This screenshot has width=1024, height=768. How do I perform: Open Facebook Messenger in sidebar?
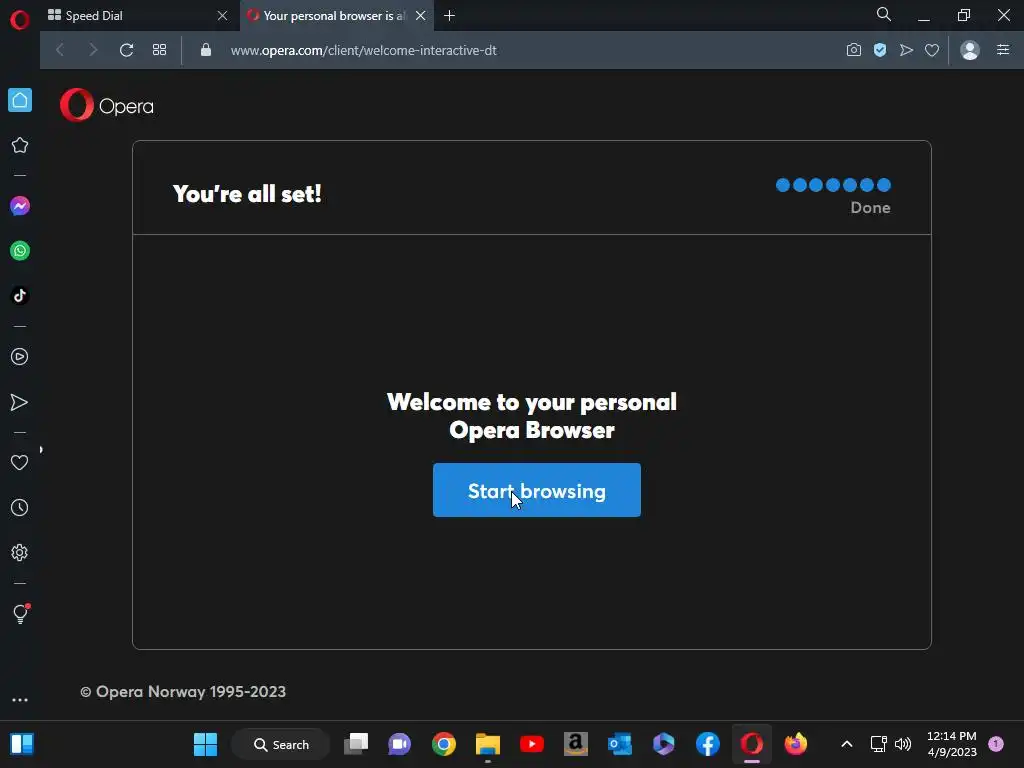[x=20, y=206]
